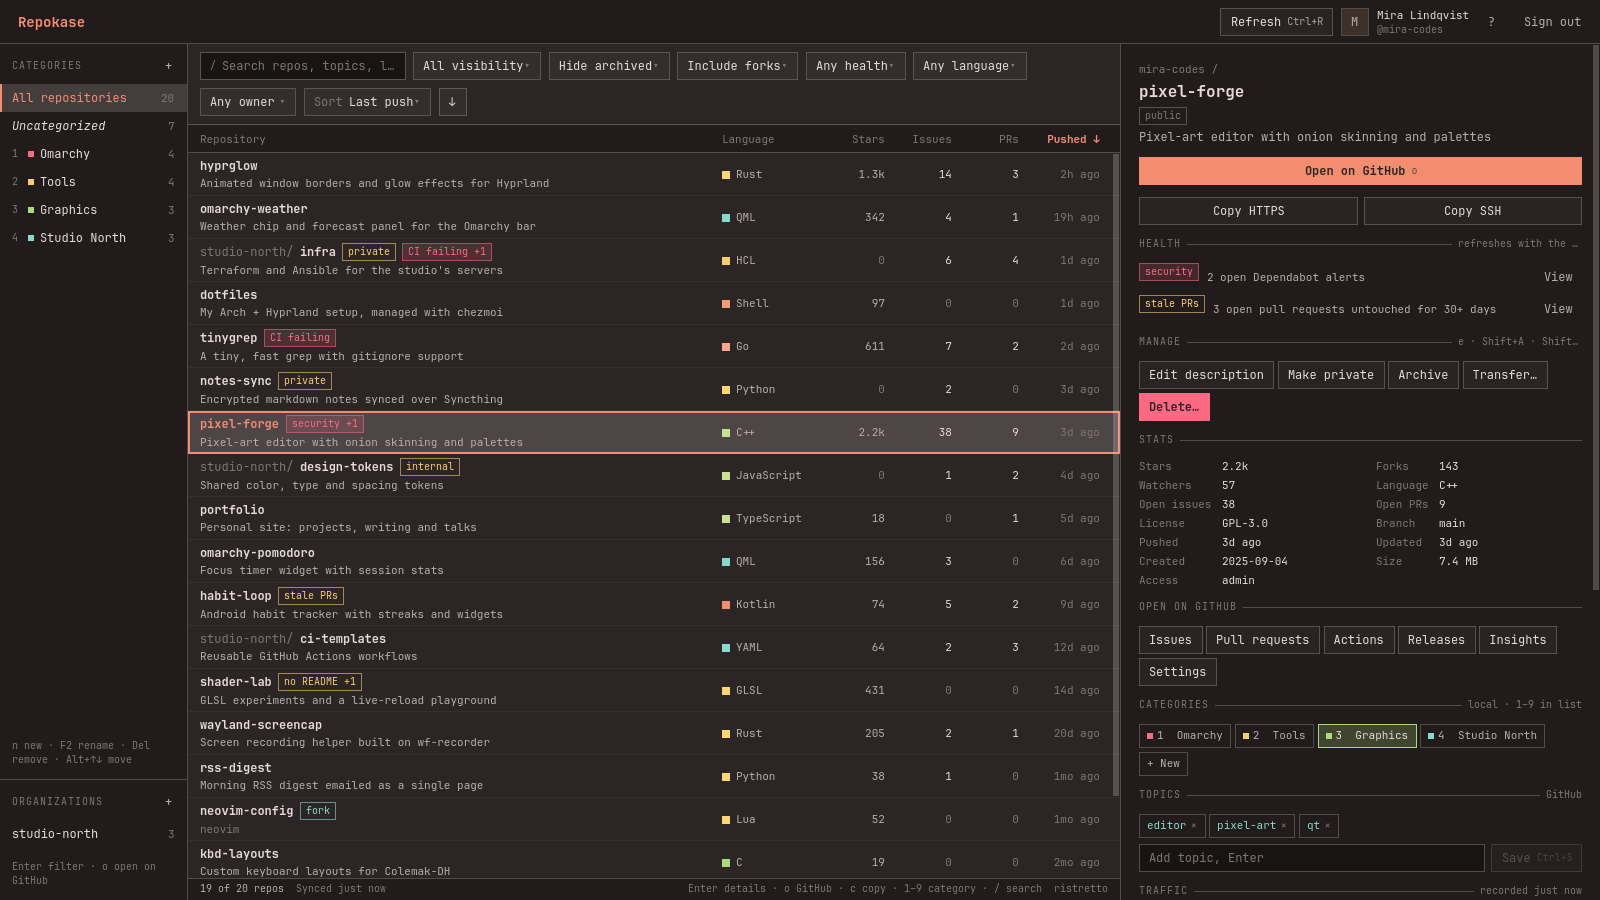
Task: Click the security +1 badge on pixel-forge row
Action: pyautogui.click(x=325, y=424)
